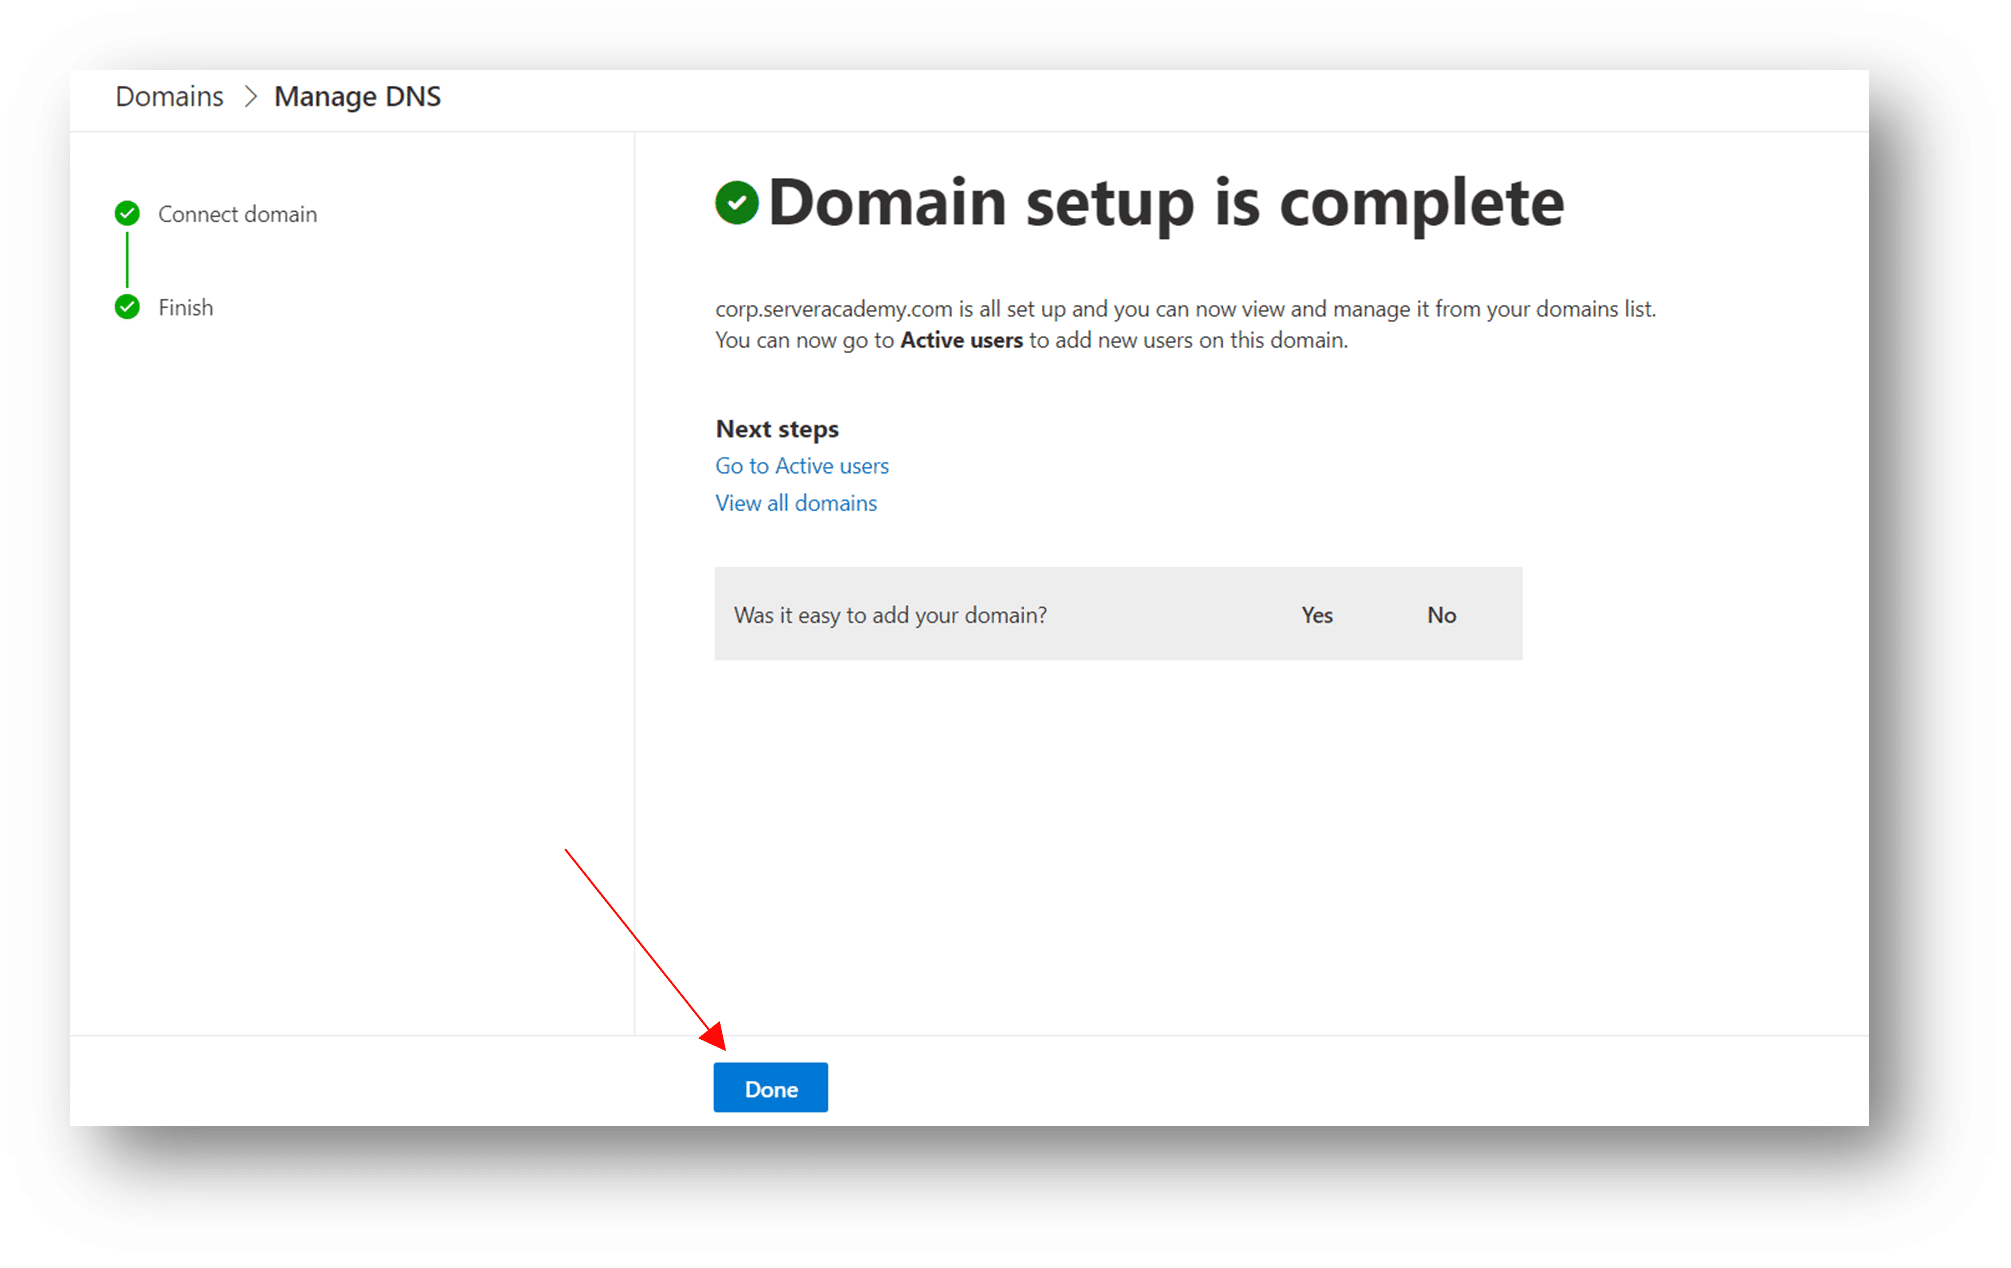Go back to Domains in breadcrumb
This screenshot has height=1268, width=2011.
(x=169, y=97)
